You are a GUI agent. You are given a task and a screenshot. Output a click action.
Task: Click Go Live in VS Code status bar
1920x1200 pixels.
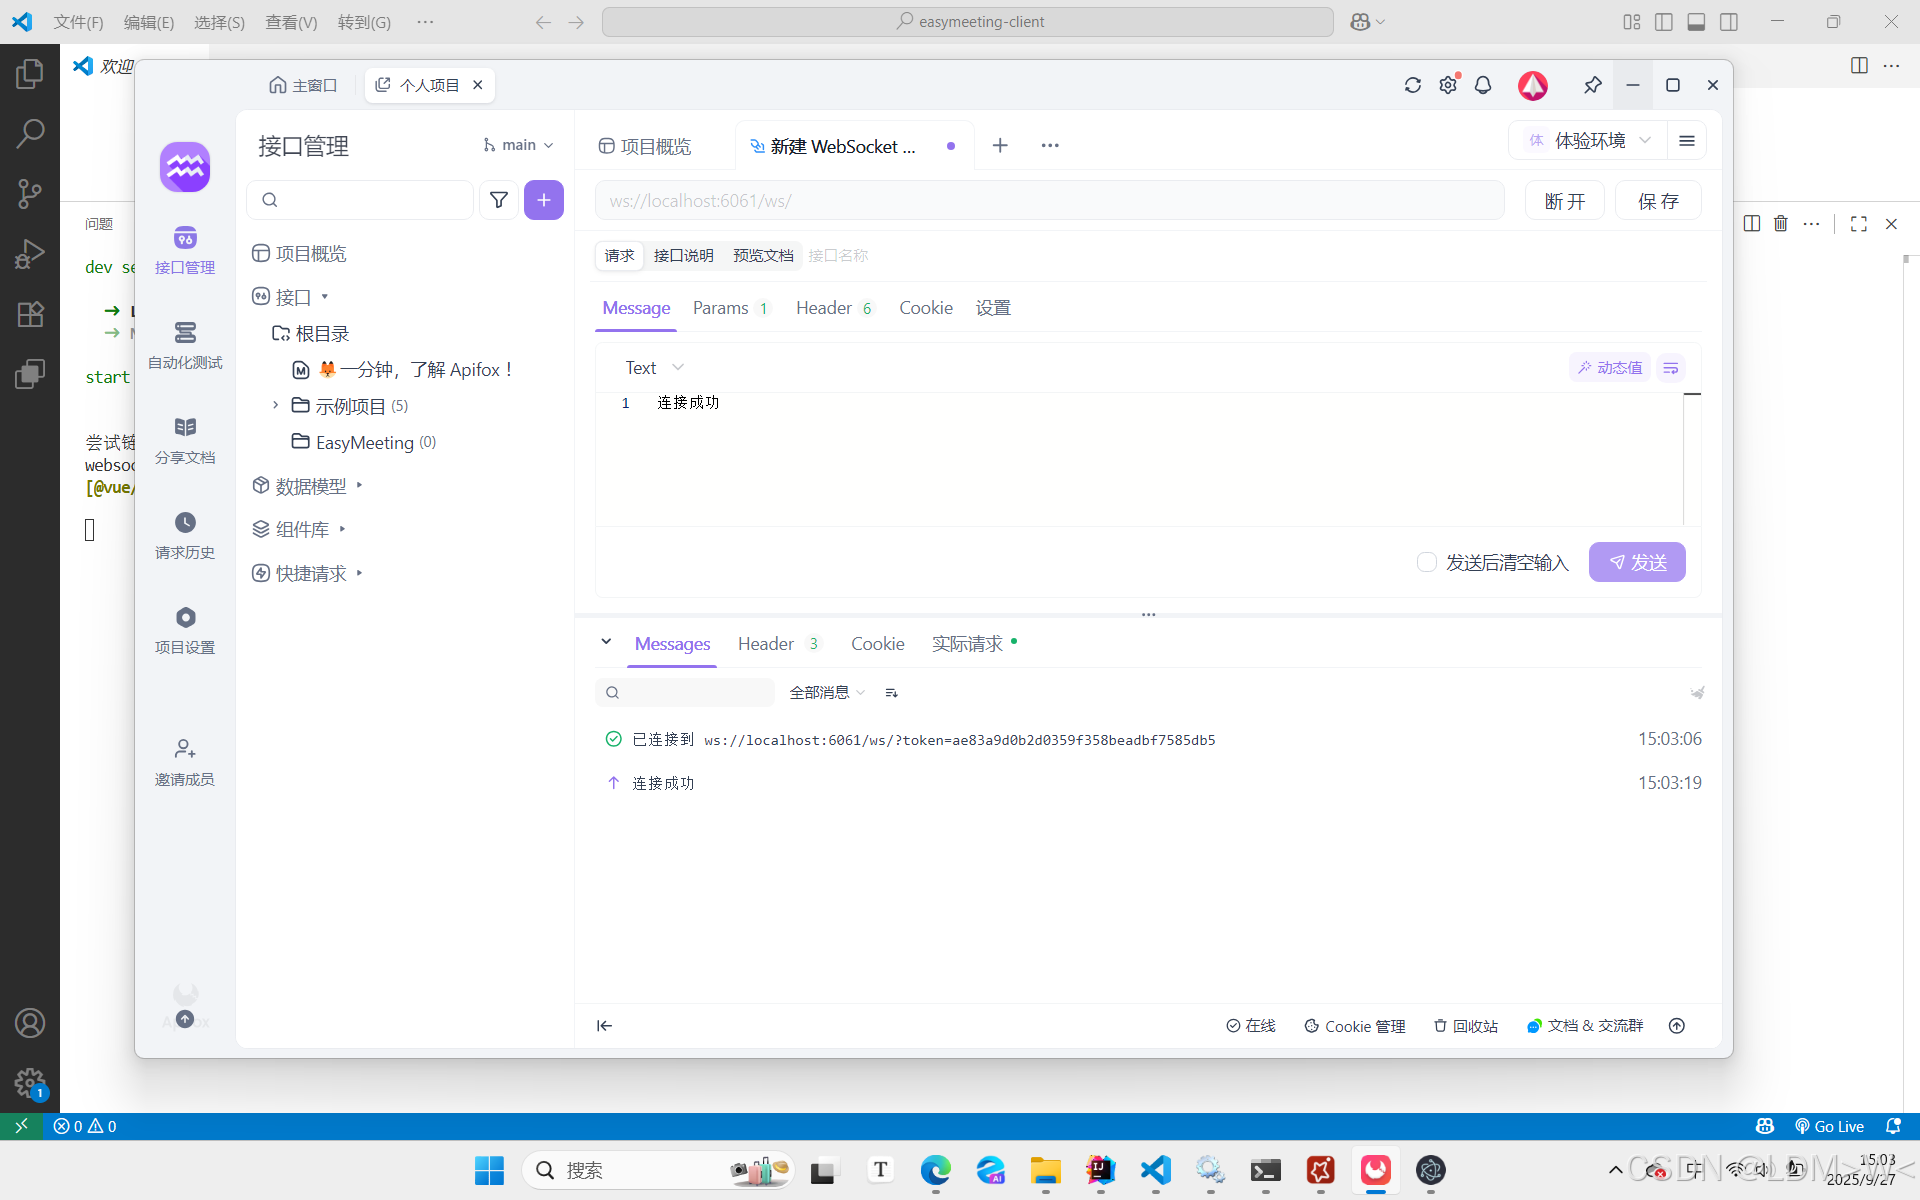[1830, 1126]
